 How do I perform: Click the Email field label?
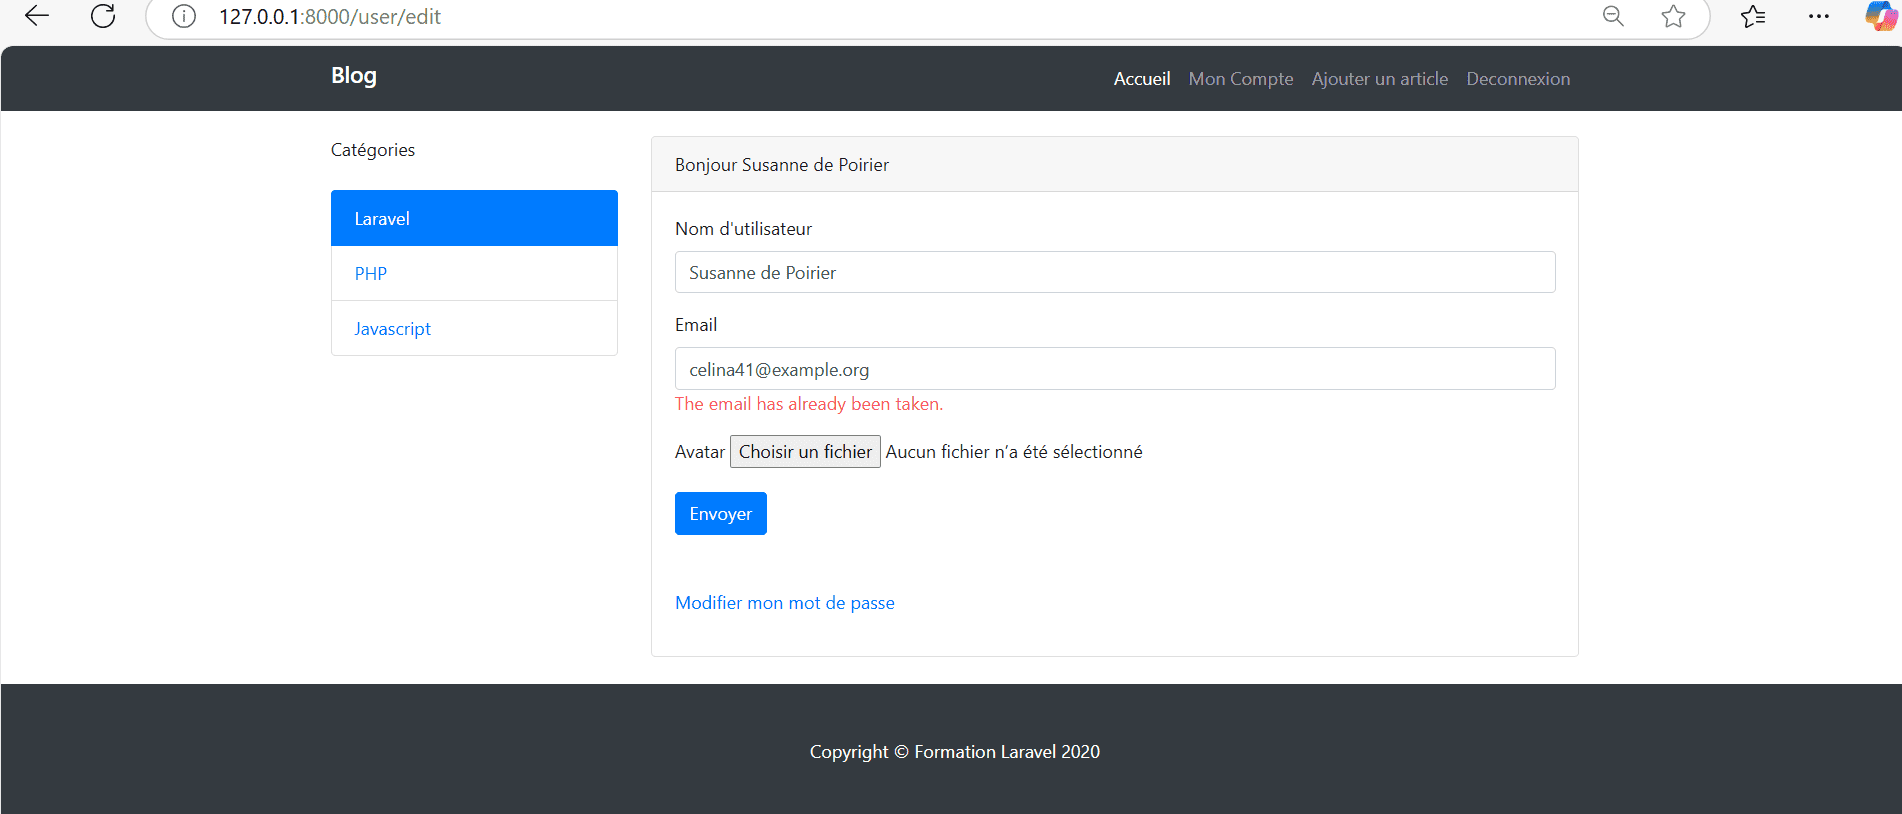coord(696,325)
